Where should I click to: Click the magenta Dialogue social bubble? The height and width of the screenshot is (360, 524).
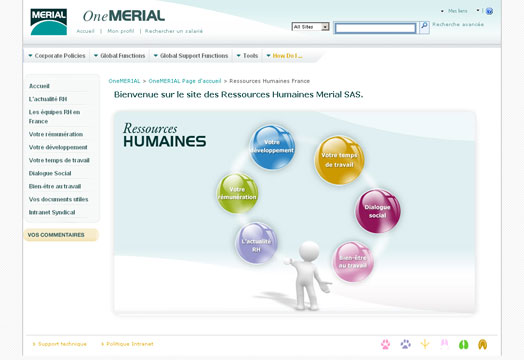pos(378,211)
